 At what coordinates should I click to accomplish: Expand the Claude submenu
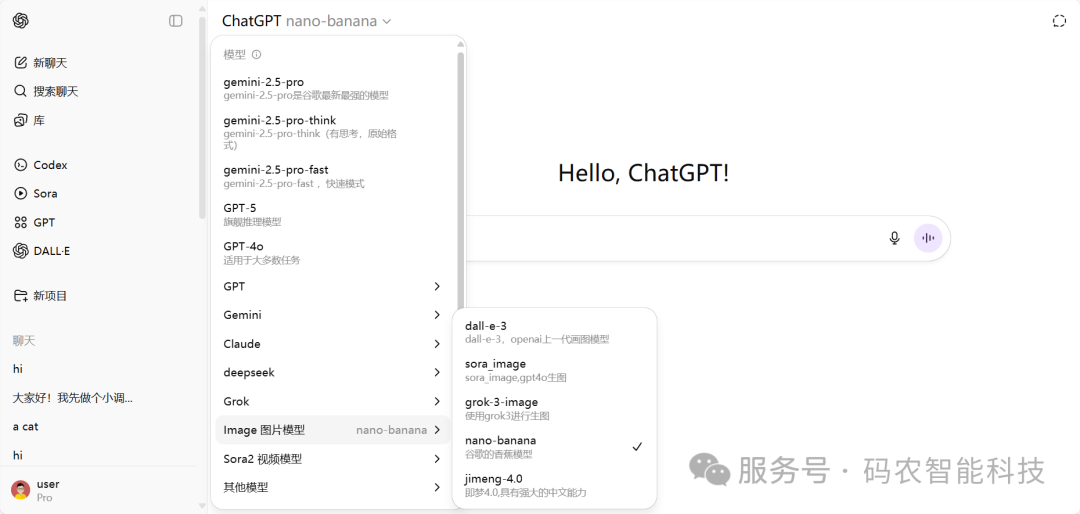click(x=333, y=344)
